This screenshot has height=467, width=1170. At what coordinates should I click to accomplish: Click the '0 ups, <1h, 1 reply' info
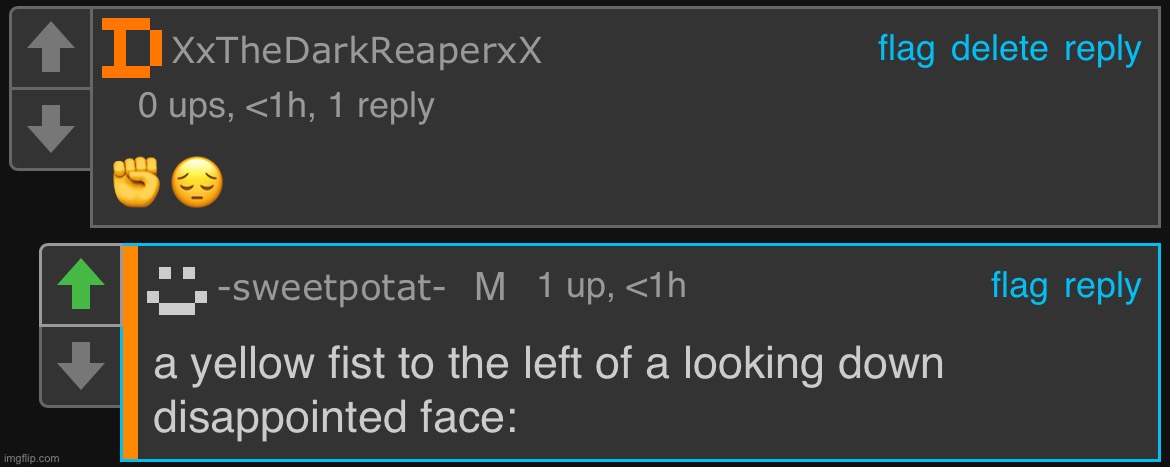(286, 107)
